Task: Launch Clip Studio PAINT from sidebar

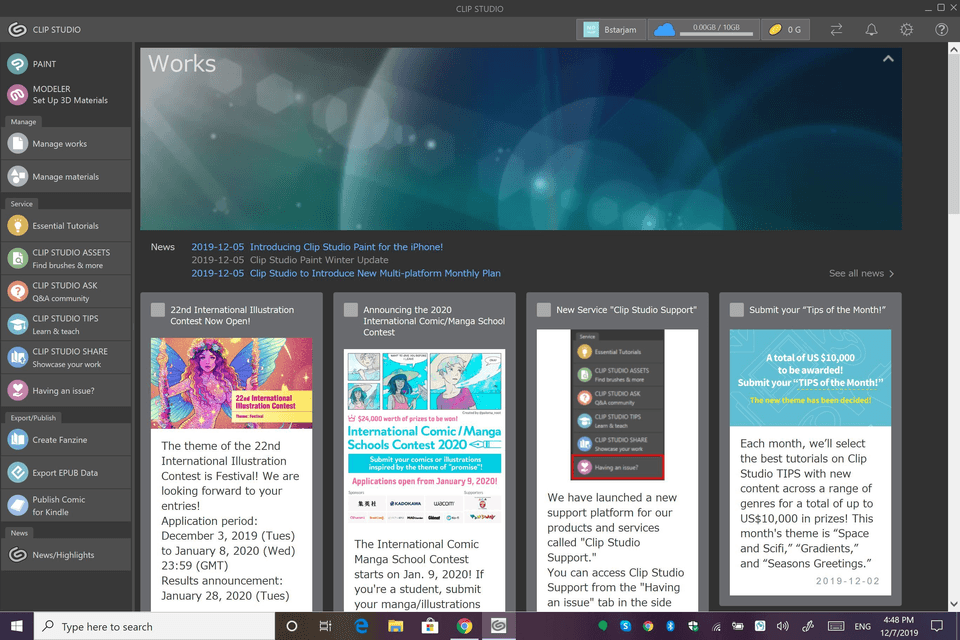Action: pyautogui.click(x=44, y=64)
